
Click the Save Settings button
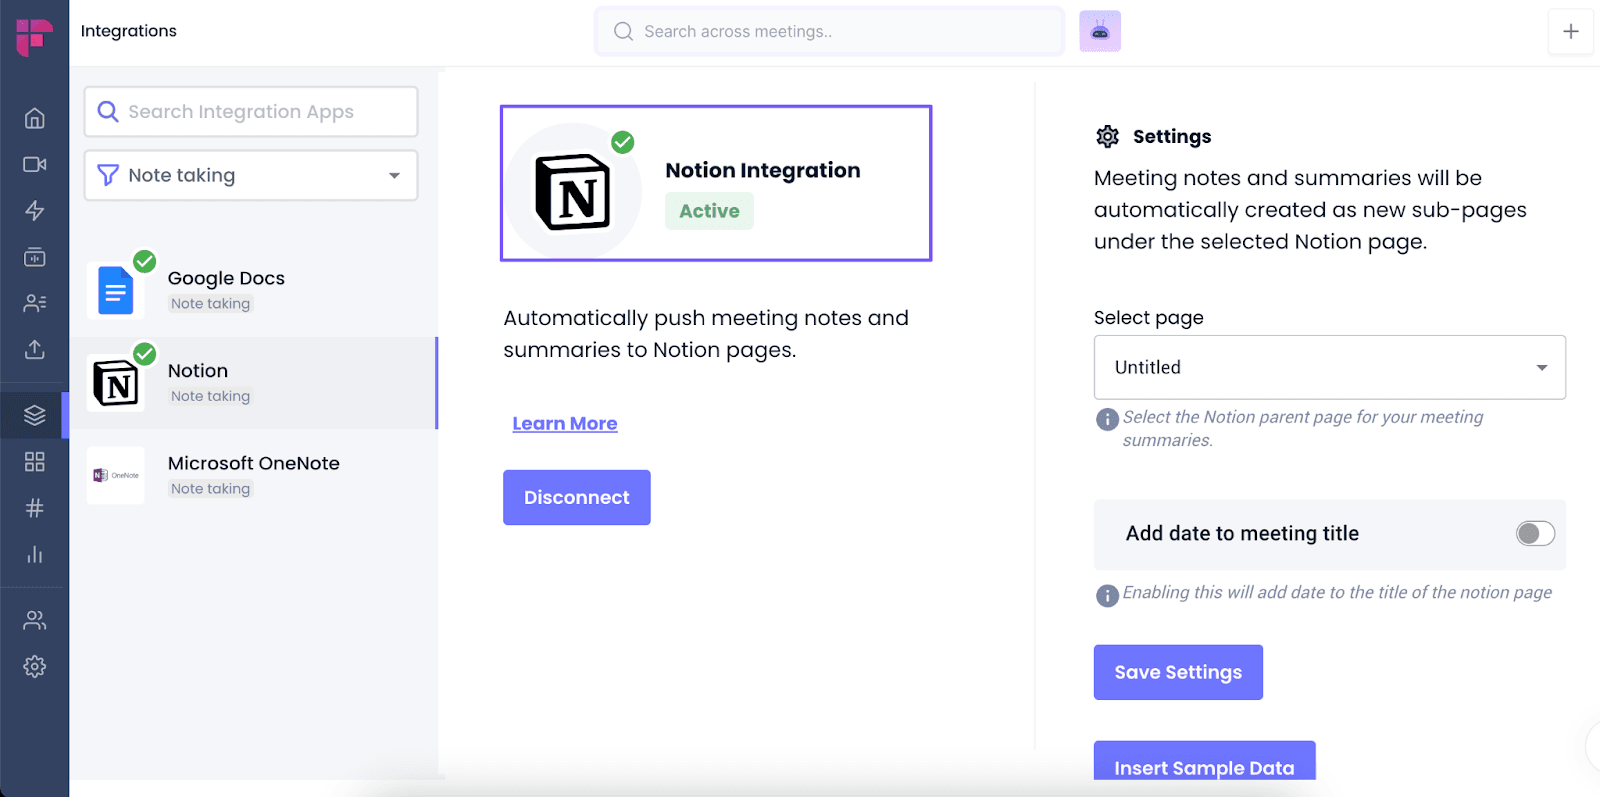pos(1178,672)
